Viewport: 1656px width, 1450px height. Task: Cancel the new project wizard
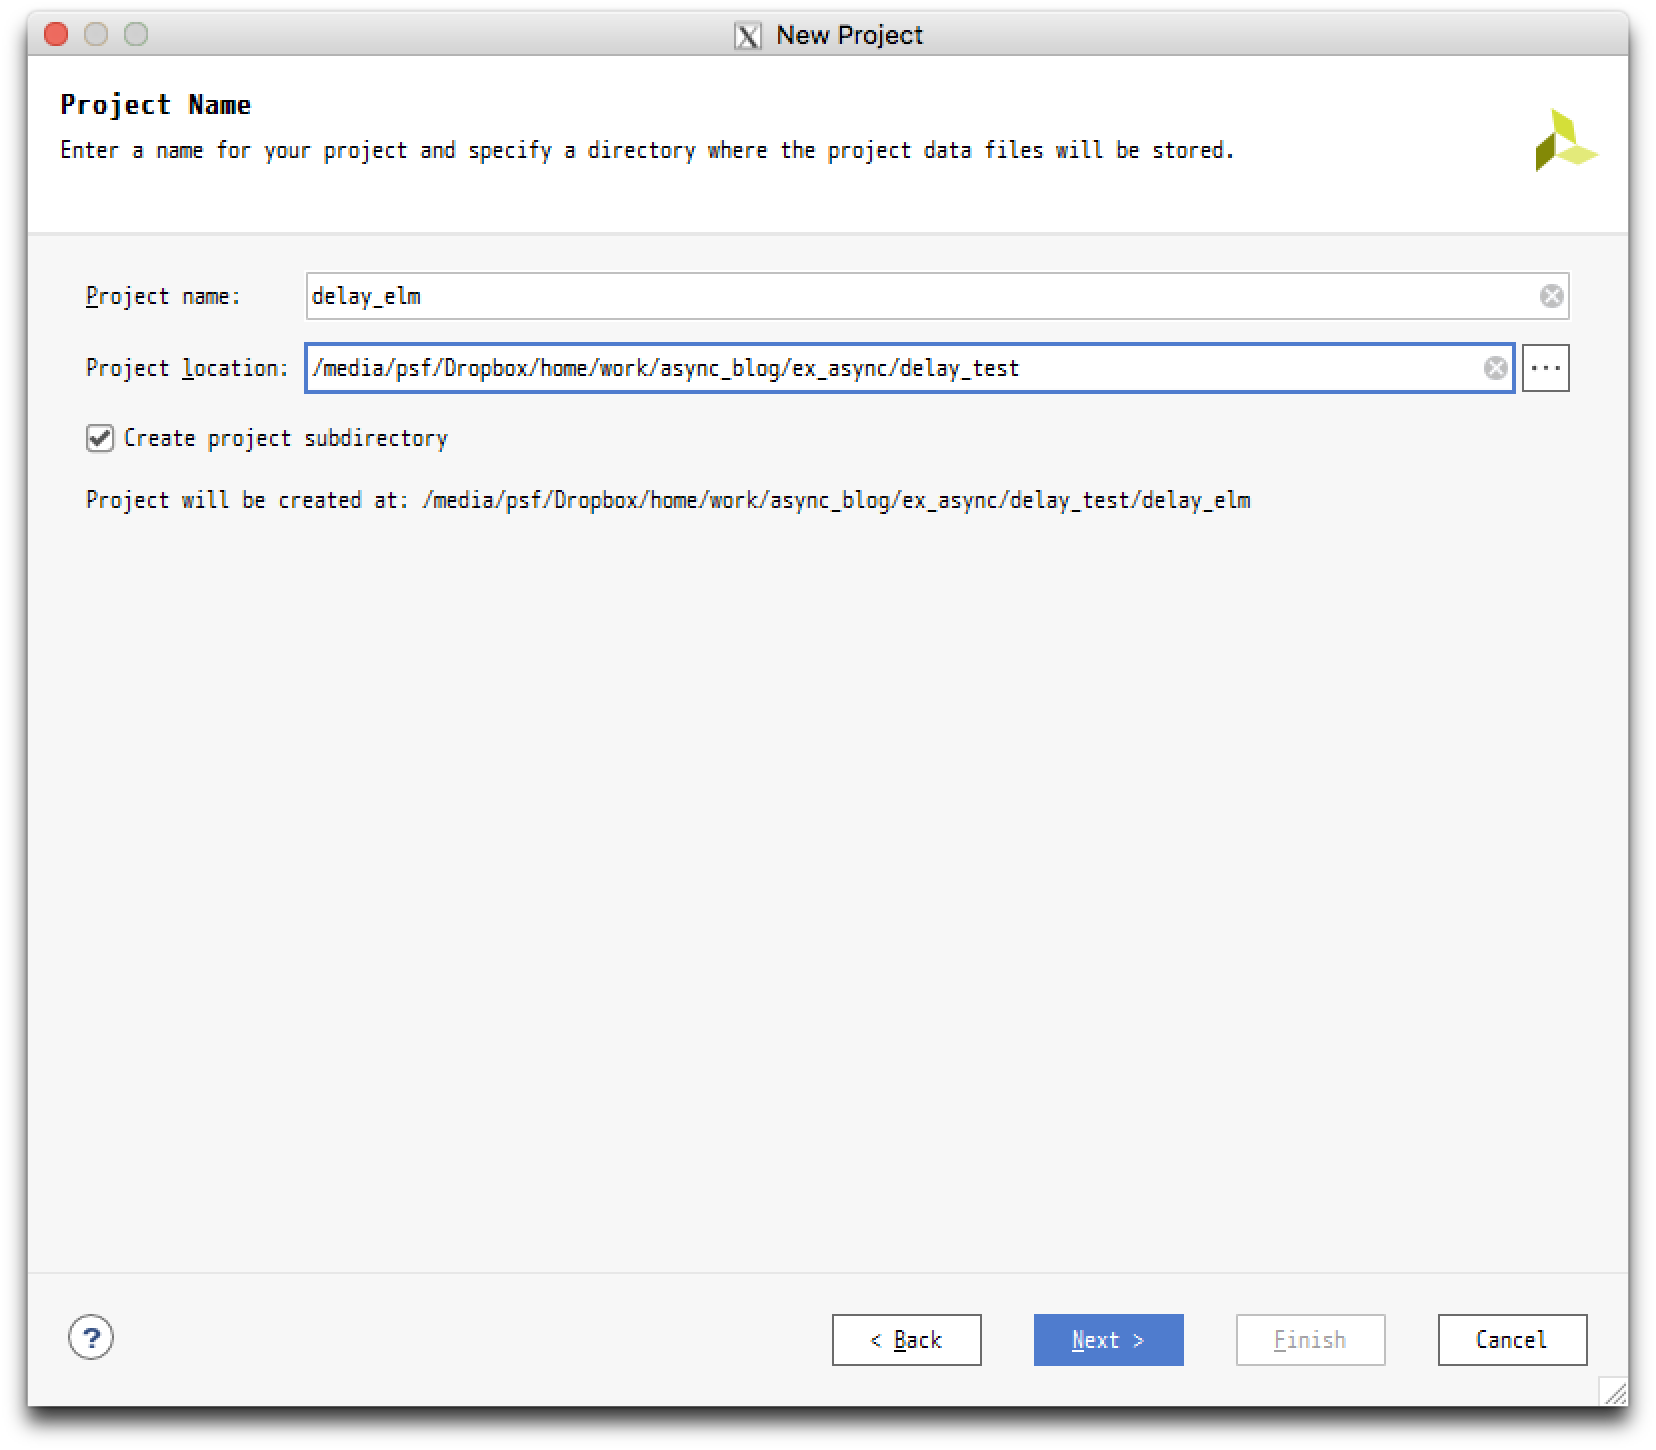1511,1340
